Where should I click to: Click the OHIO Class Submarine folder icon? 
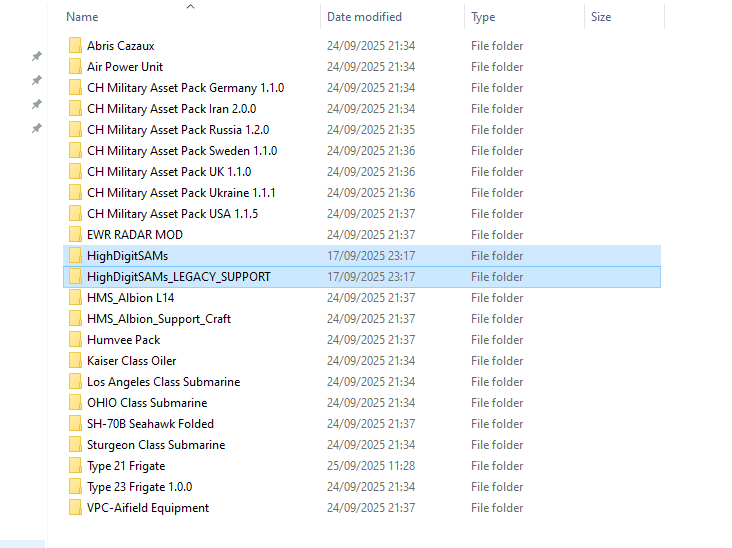(x=75, y=403)
